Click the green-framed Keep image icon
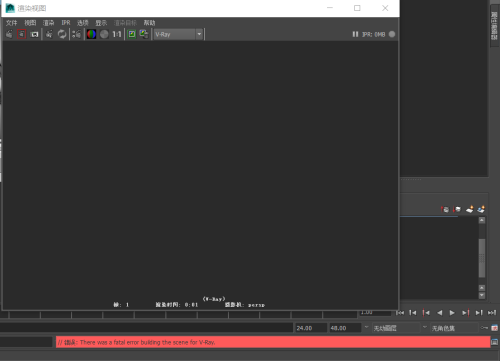This screenshot has width=500, height=361. [132, 34]
